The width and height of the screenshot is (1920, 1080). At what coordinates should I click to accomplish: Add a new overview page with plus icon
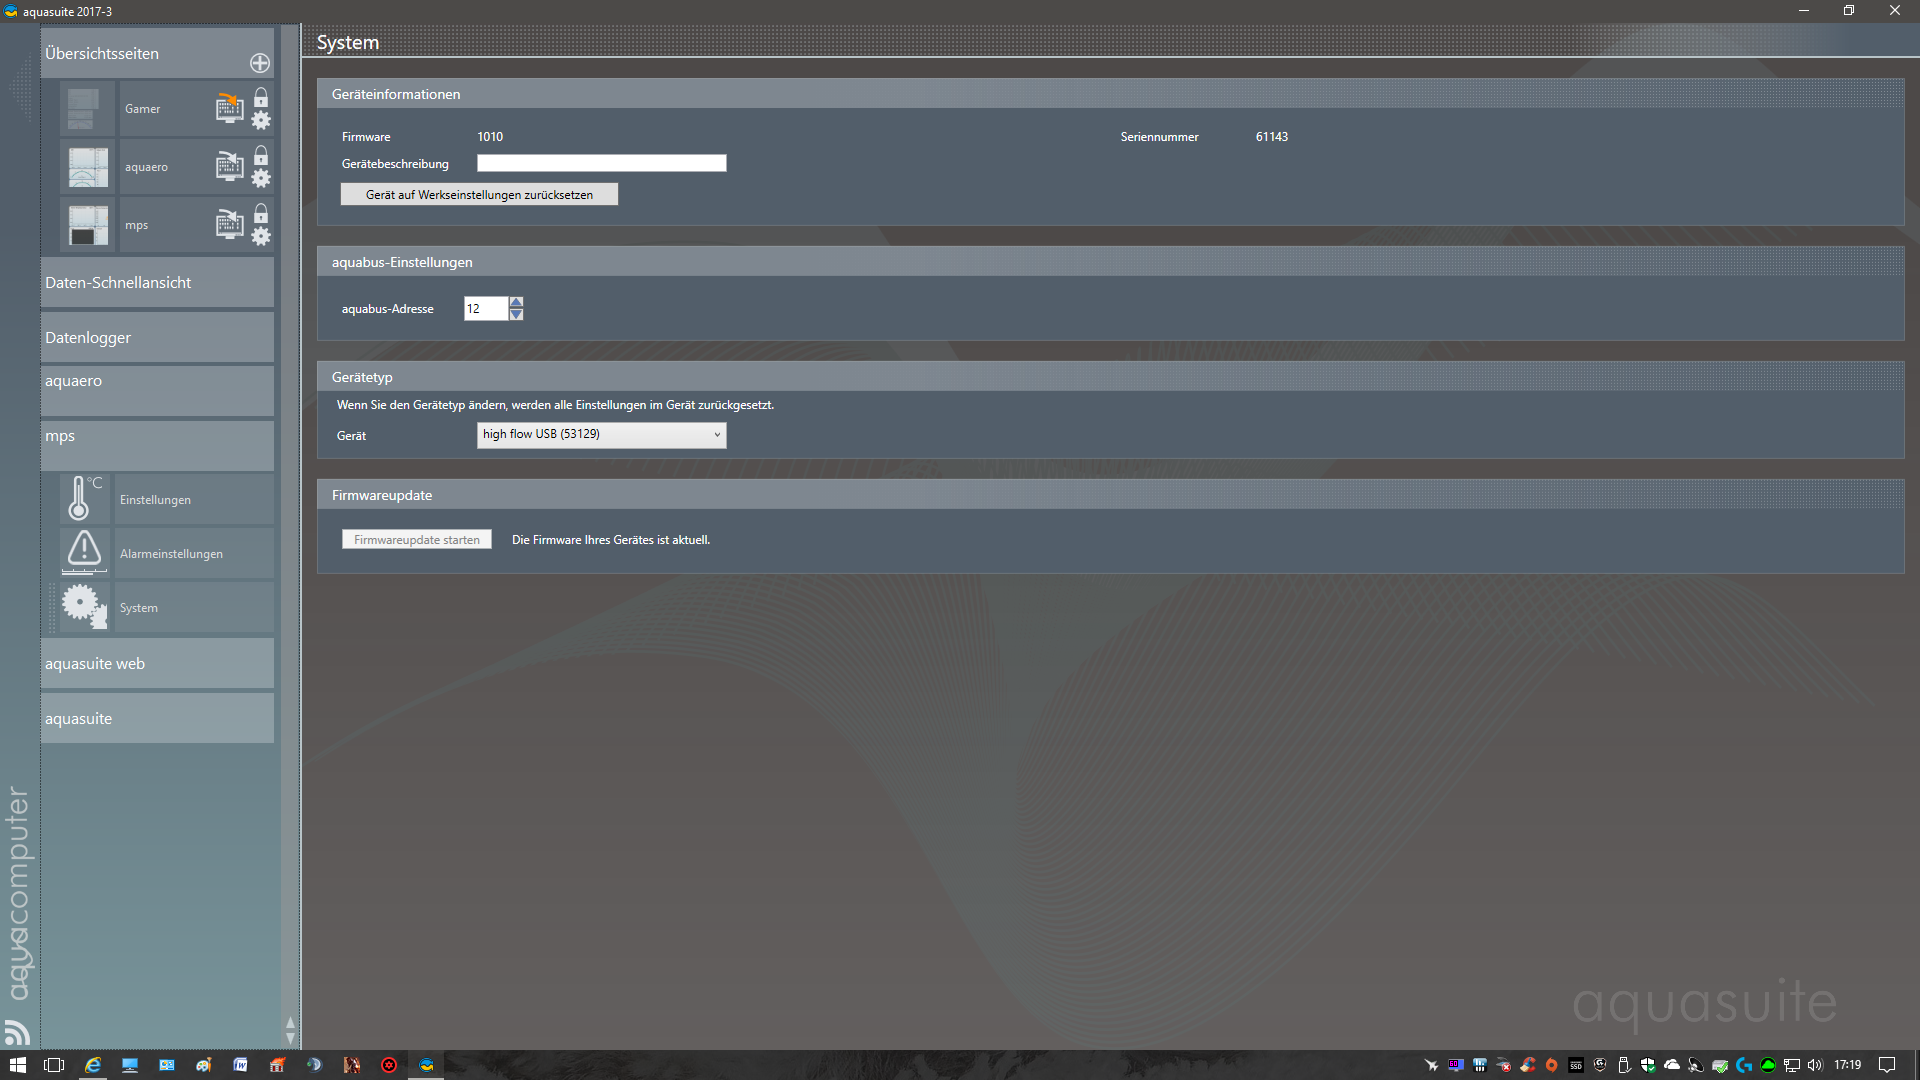260,63
